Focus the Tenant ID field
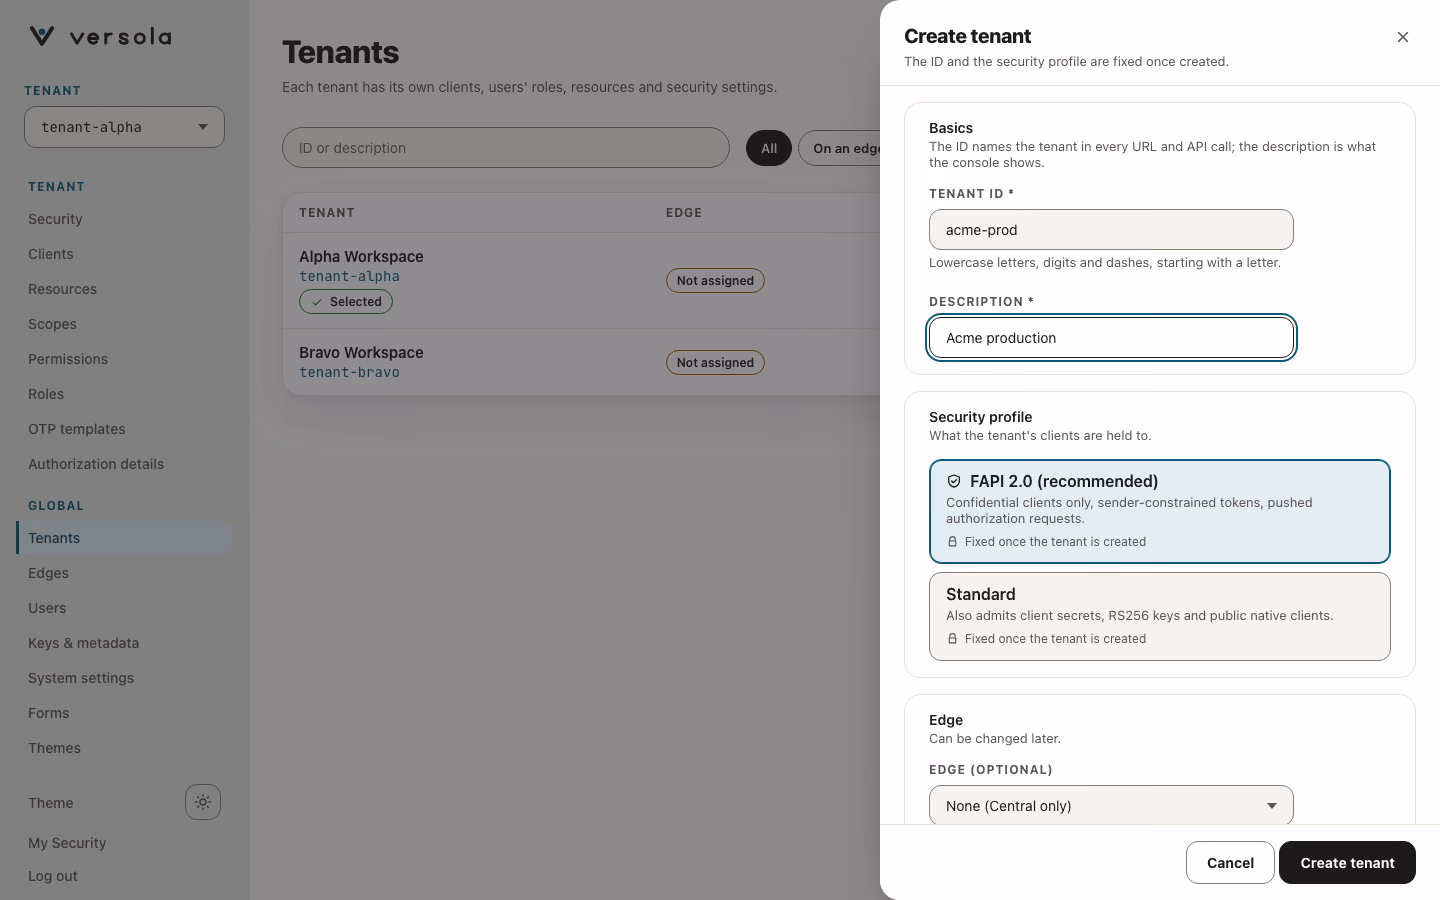The height and width of the screenshot is (900, 1440). [x=1111, y=230]
